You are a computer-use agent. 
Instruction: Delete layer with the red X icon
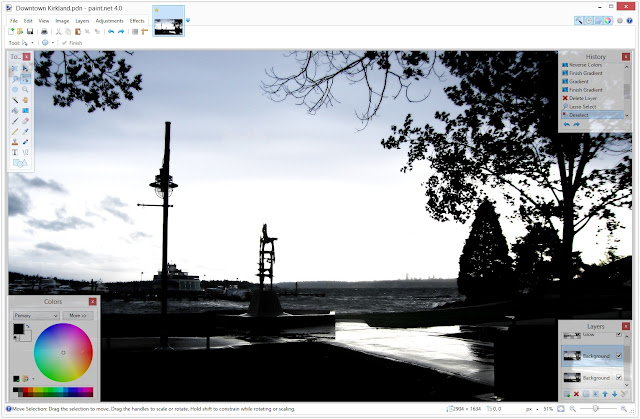[576, 394]
